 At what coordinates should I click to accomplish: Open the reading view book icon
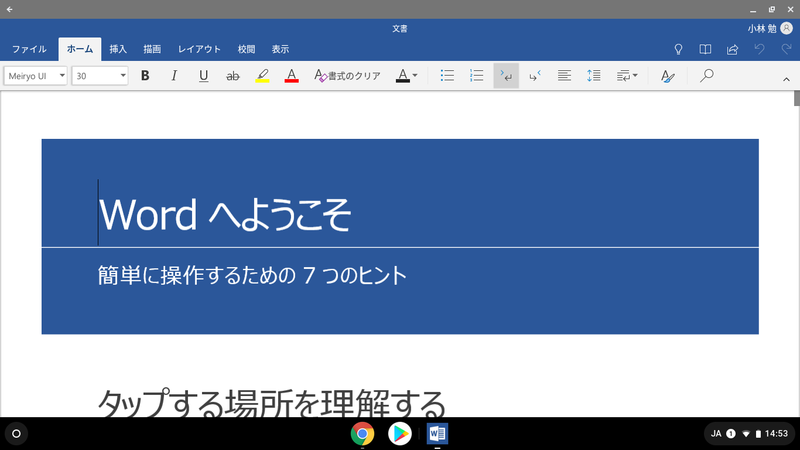[x=705, y=49]
